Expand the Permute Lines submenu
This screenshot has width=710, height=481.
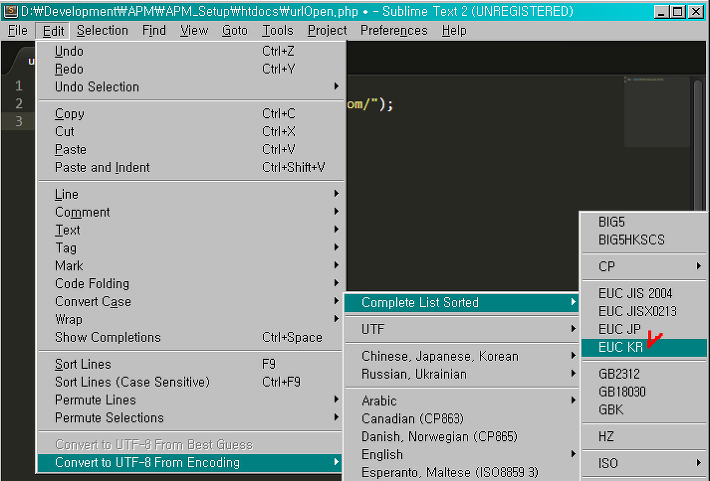[190, 399]
